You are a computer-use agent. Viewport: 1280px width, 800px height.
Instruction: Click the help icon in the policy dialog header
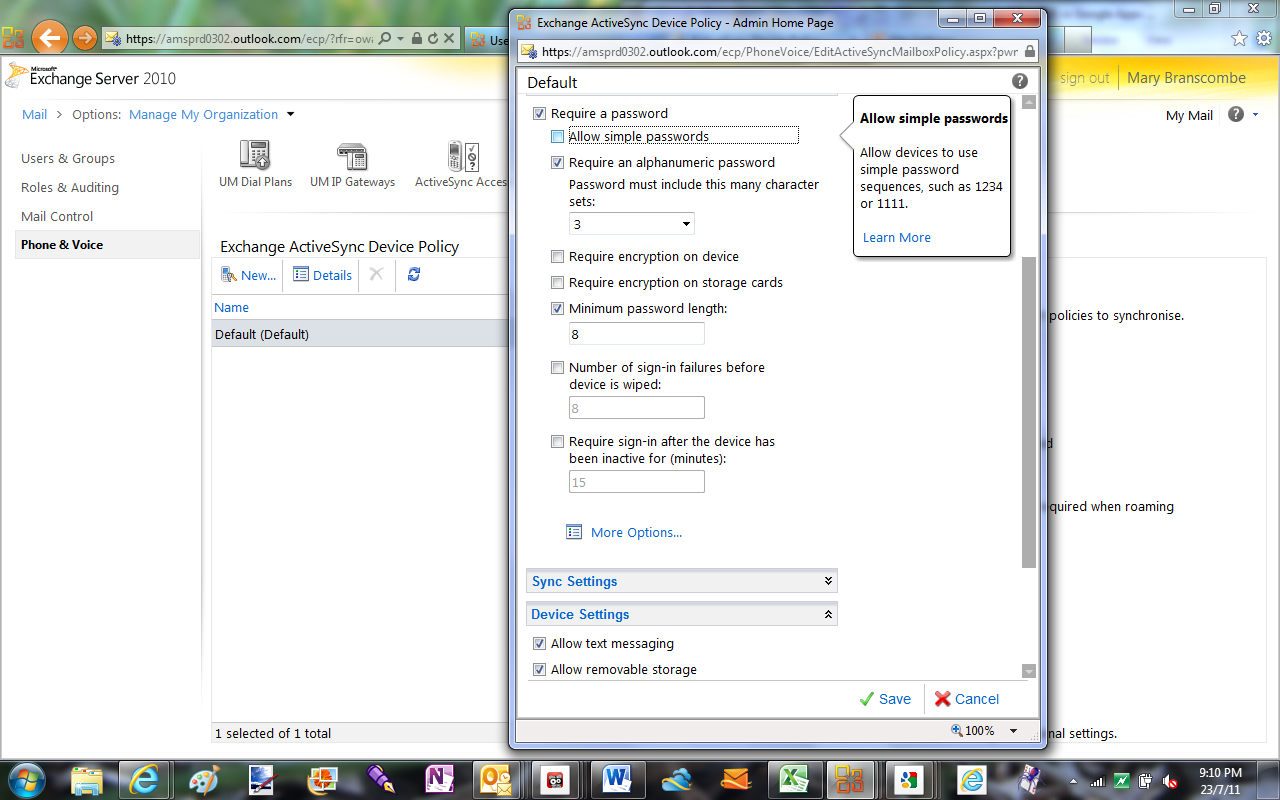[1019, 82]
